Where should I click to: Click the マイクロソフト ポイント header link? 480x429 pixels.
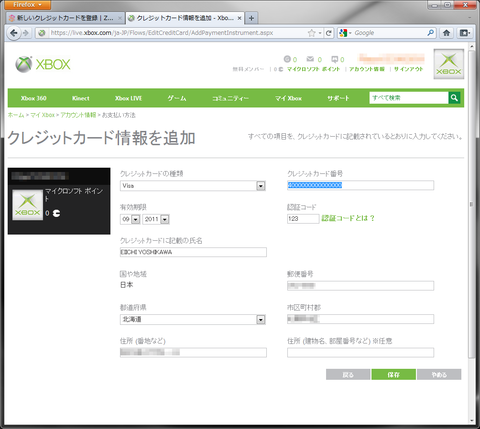tap(313, 69)
